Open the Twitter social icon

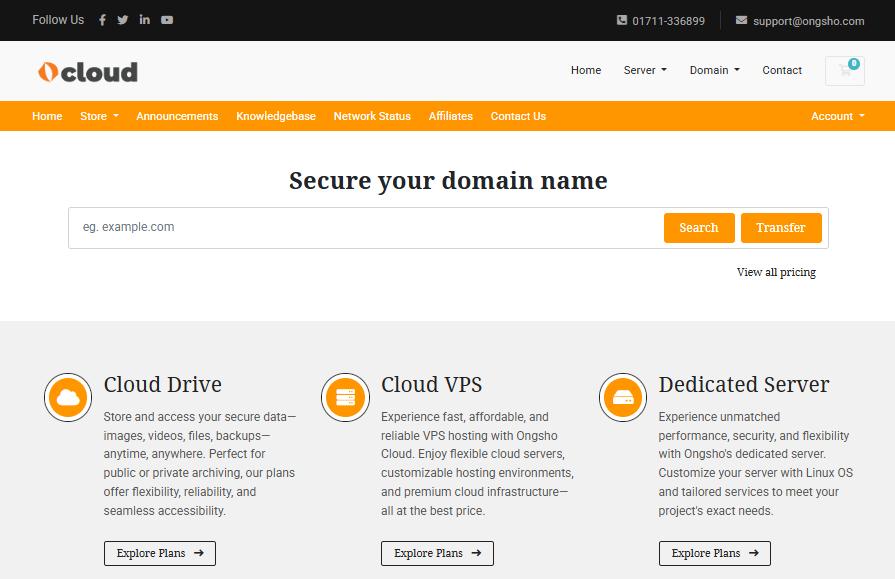pyautogui.click(x=123, y=20)
